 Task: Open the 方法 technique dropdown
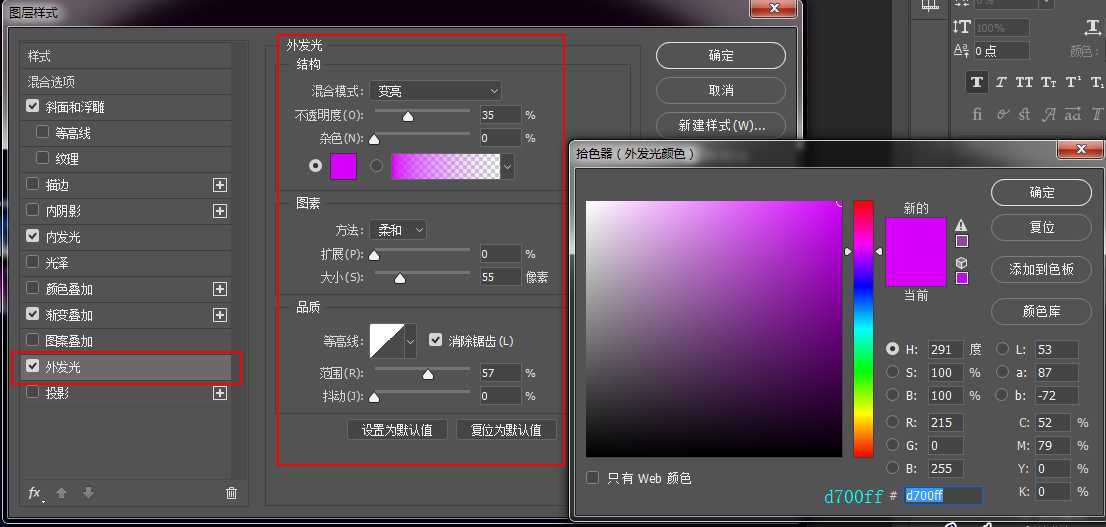(398, 230)
